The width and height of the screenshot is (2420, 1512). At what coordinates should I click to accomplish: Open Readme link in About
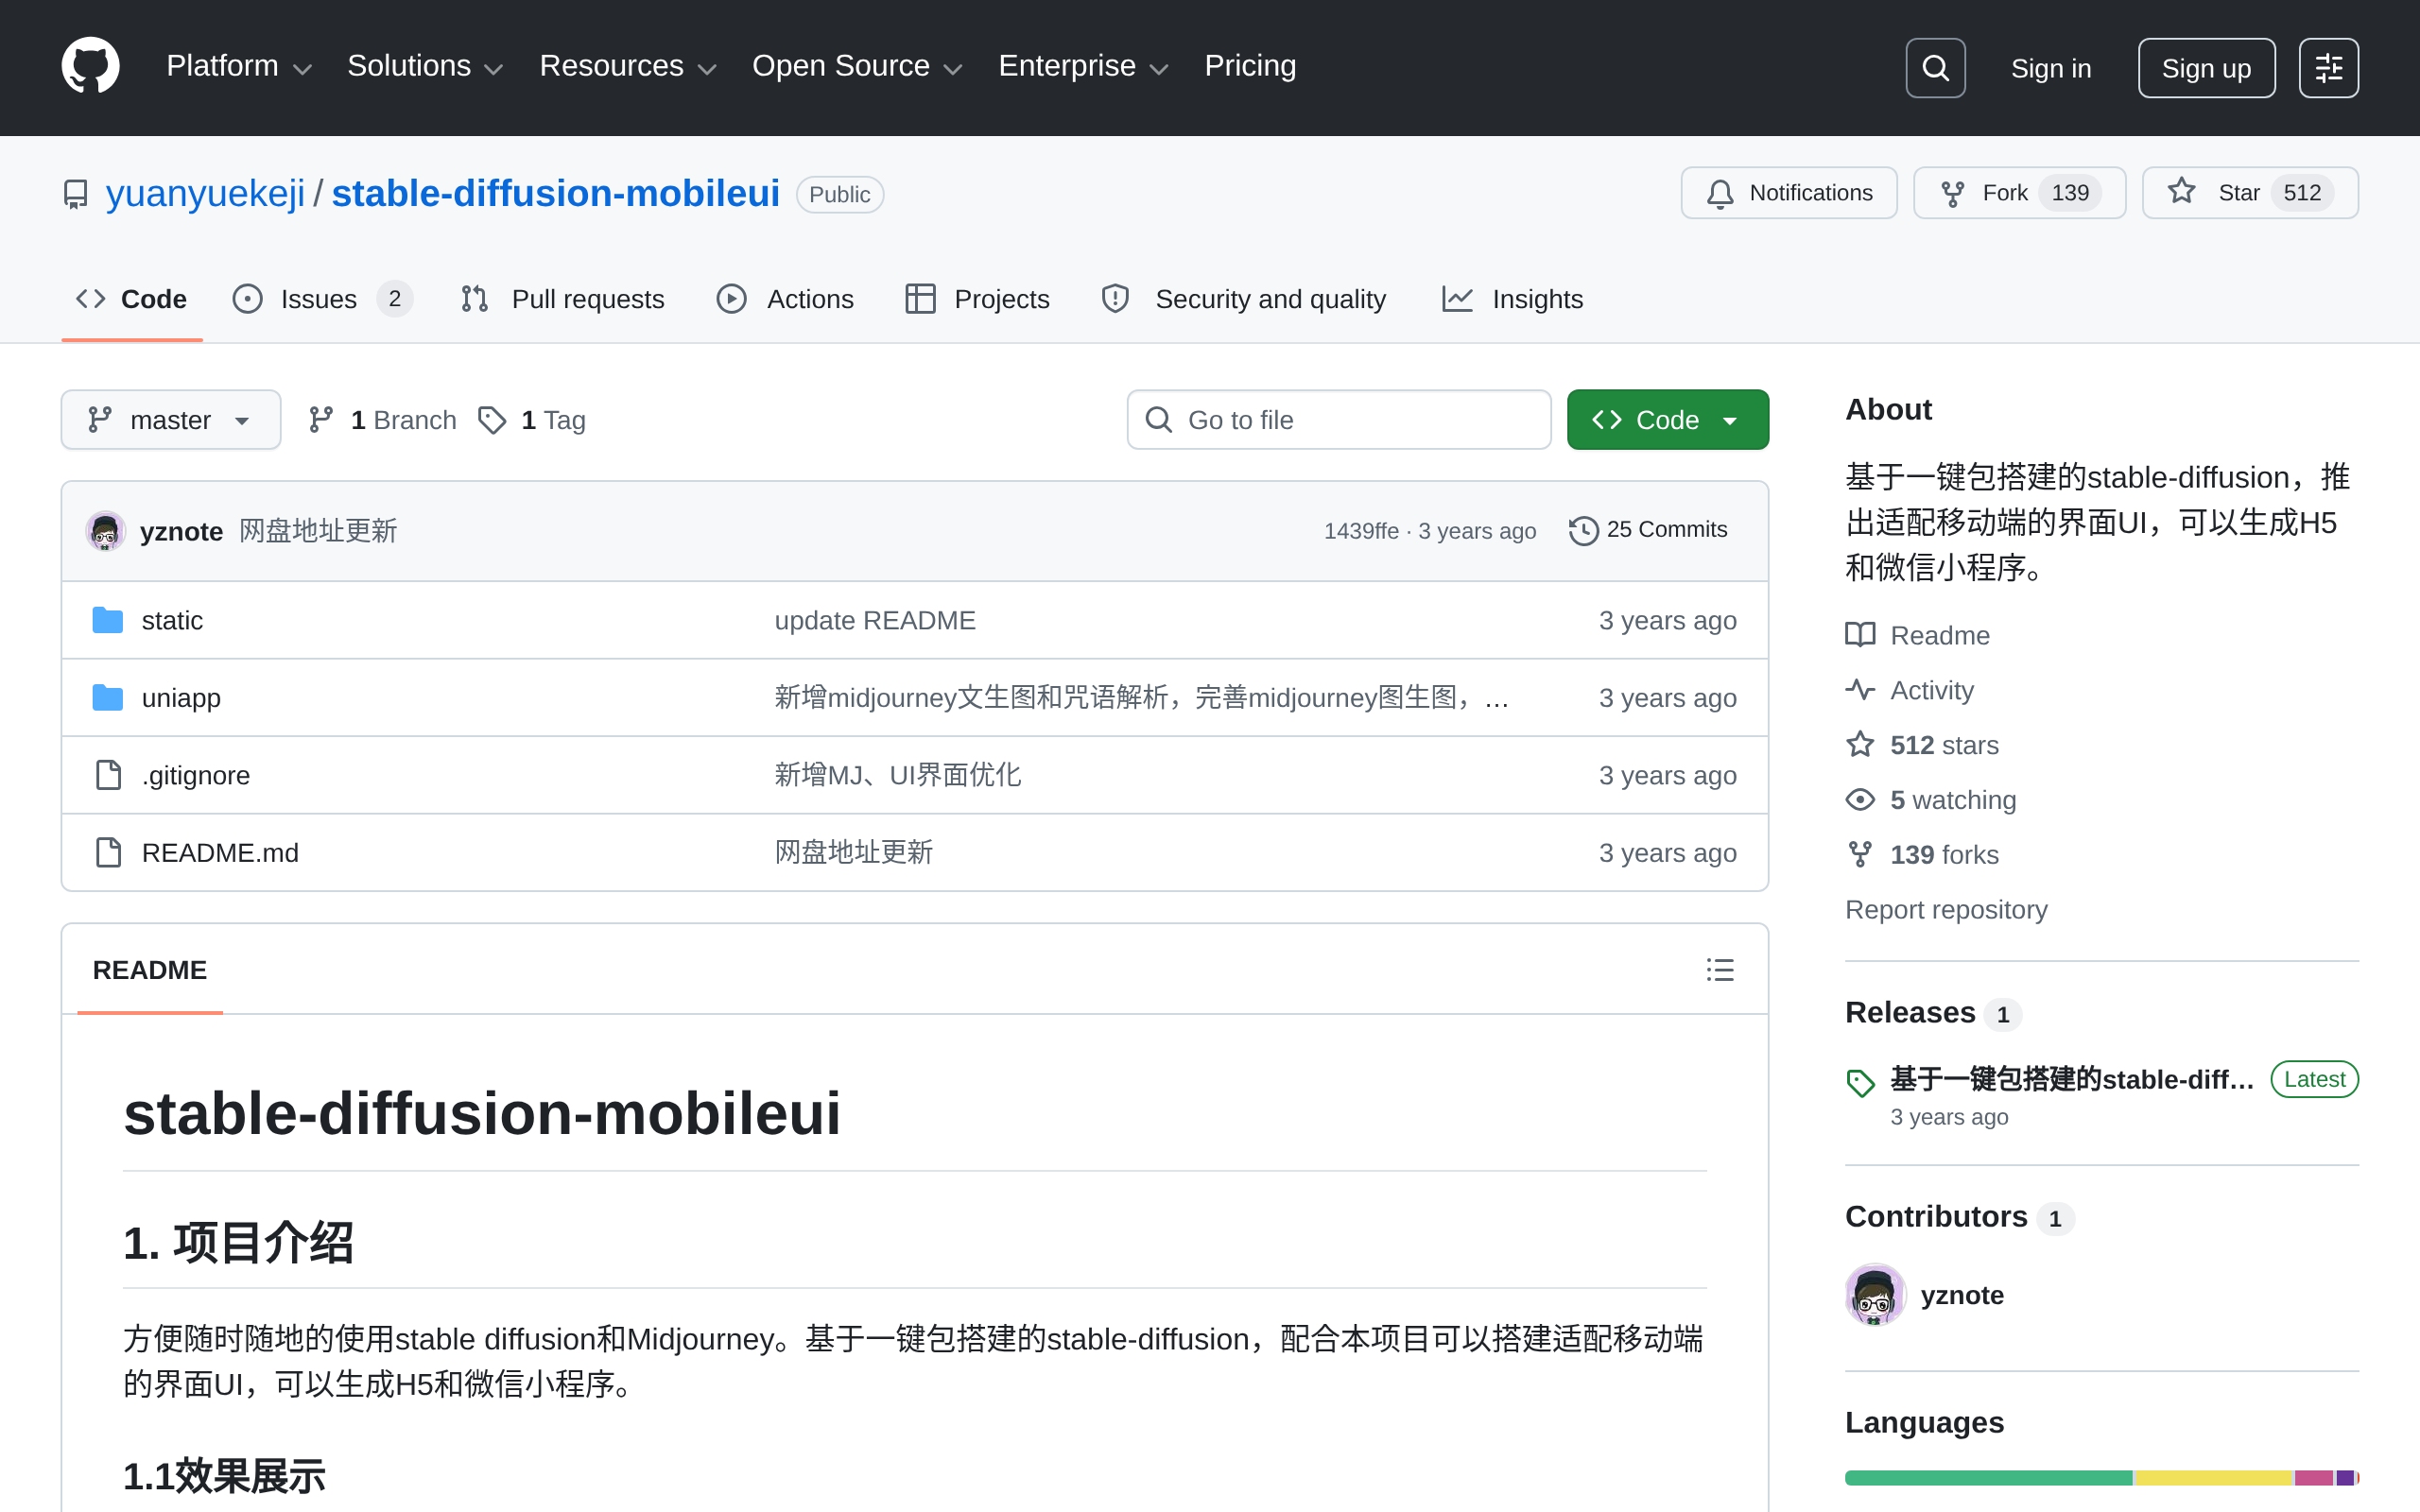coord(1918,635)
